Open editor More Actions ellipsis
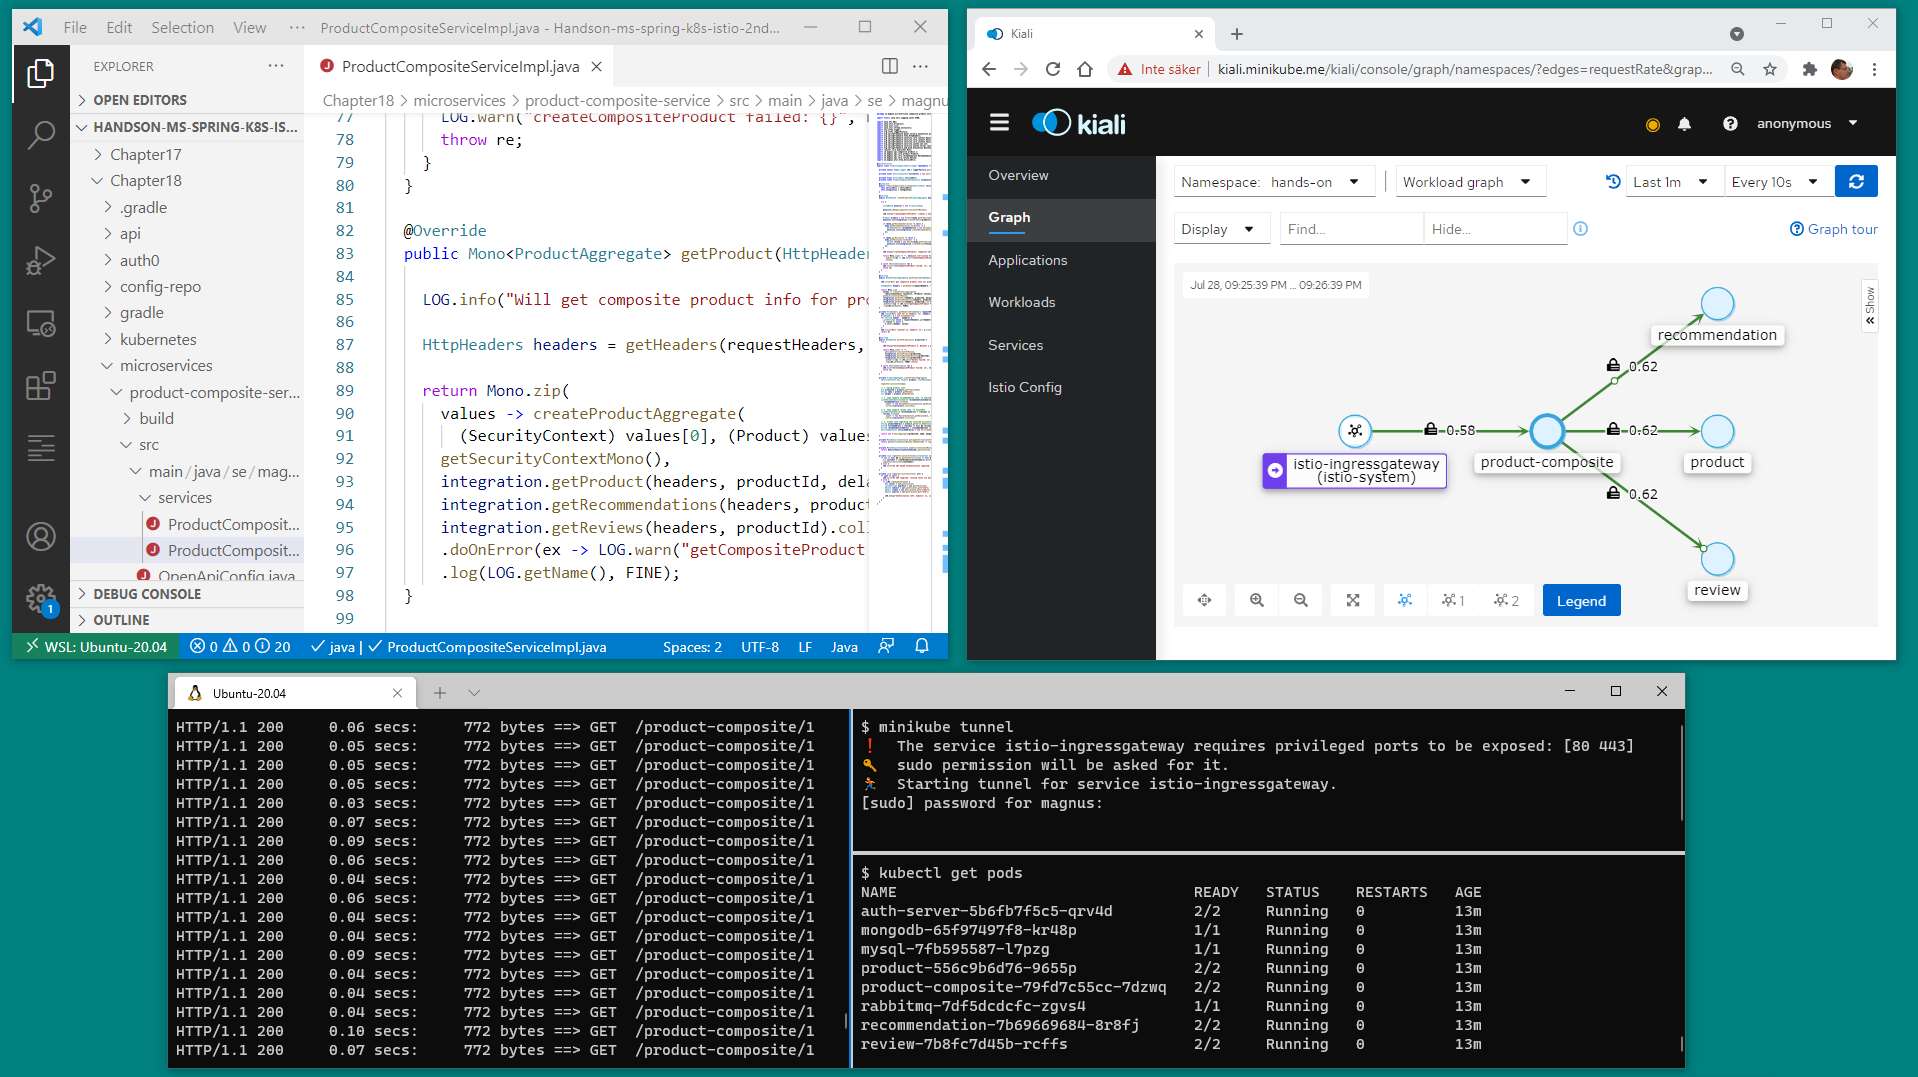The height and width of the screenshot is (1077, 1918). (921, 66)
